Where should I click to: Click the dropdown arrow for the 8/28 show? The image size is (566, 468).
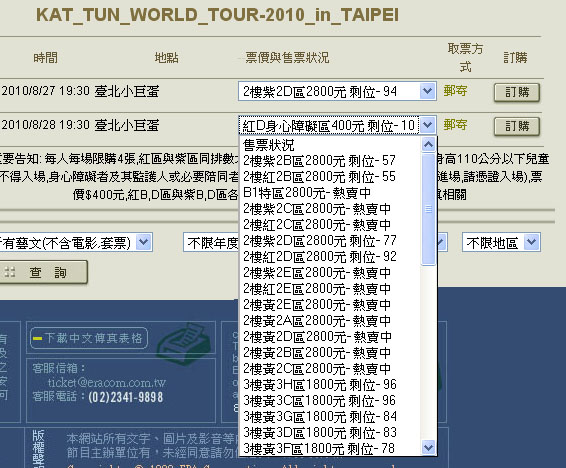pyautogui.click(x=428, y=125)
